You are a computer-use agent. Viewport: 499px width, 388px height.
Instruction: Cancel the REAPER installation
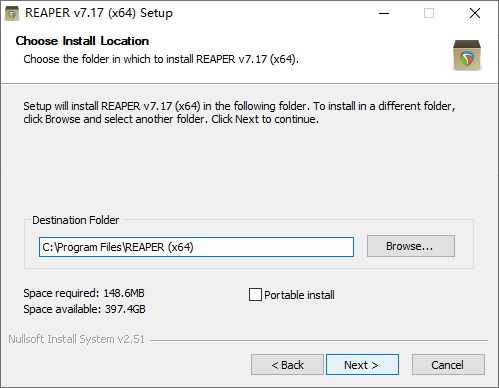click(x=448, y=365)
